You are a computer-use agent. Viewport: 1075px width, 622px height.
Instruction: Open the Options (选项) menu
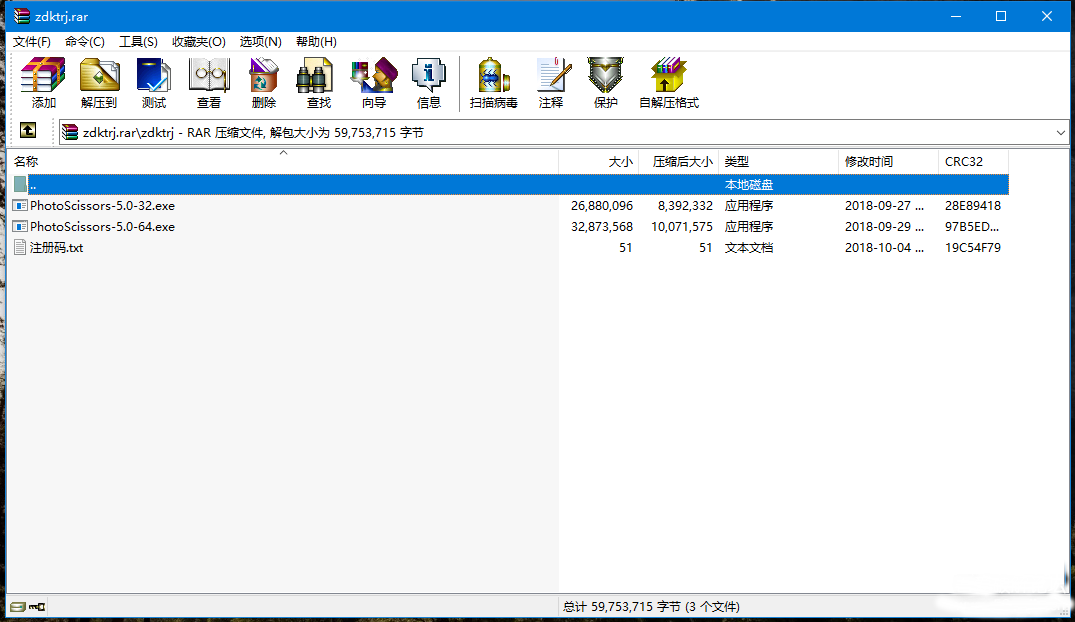point(261,42)
